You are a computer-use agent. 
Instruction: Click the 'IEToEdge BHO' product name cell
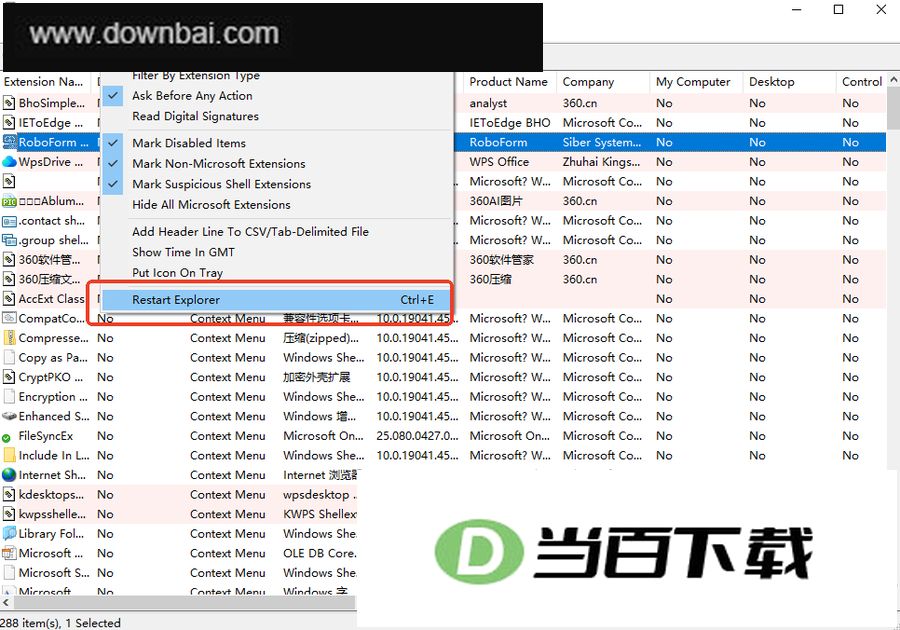(510, 123)
